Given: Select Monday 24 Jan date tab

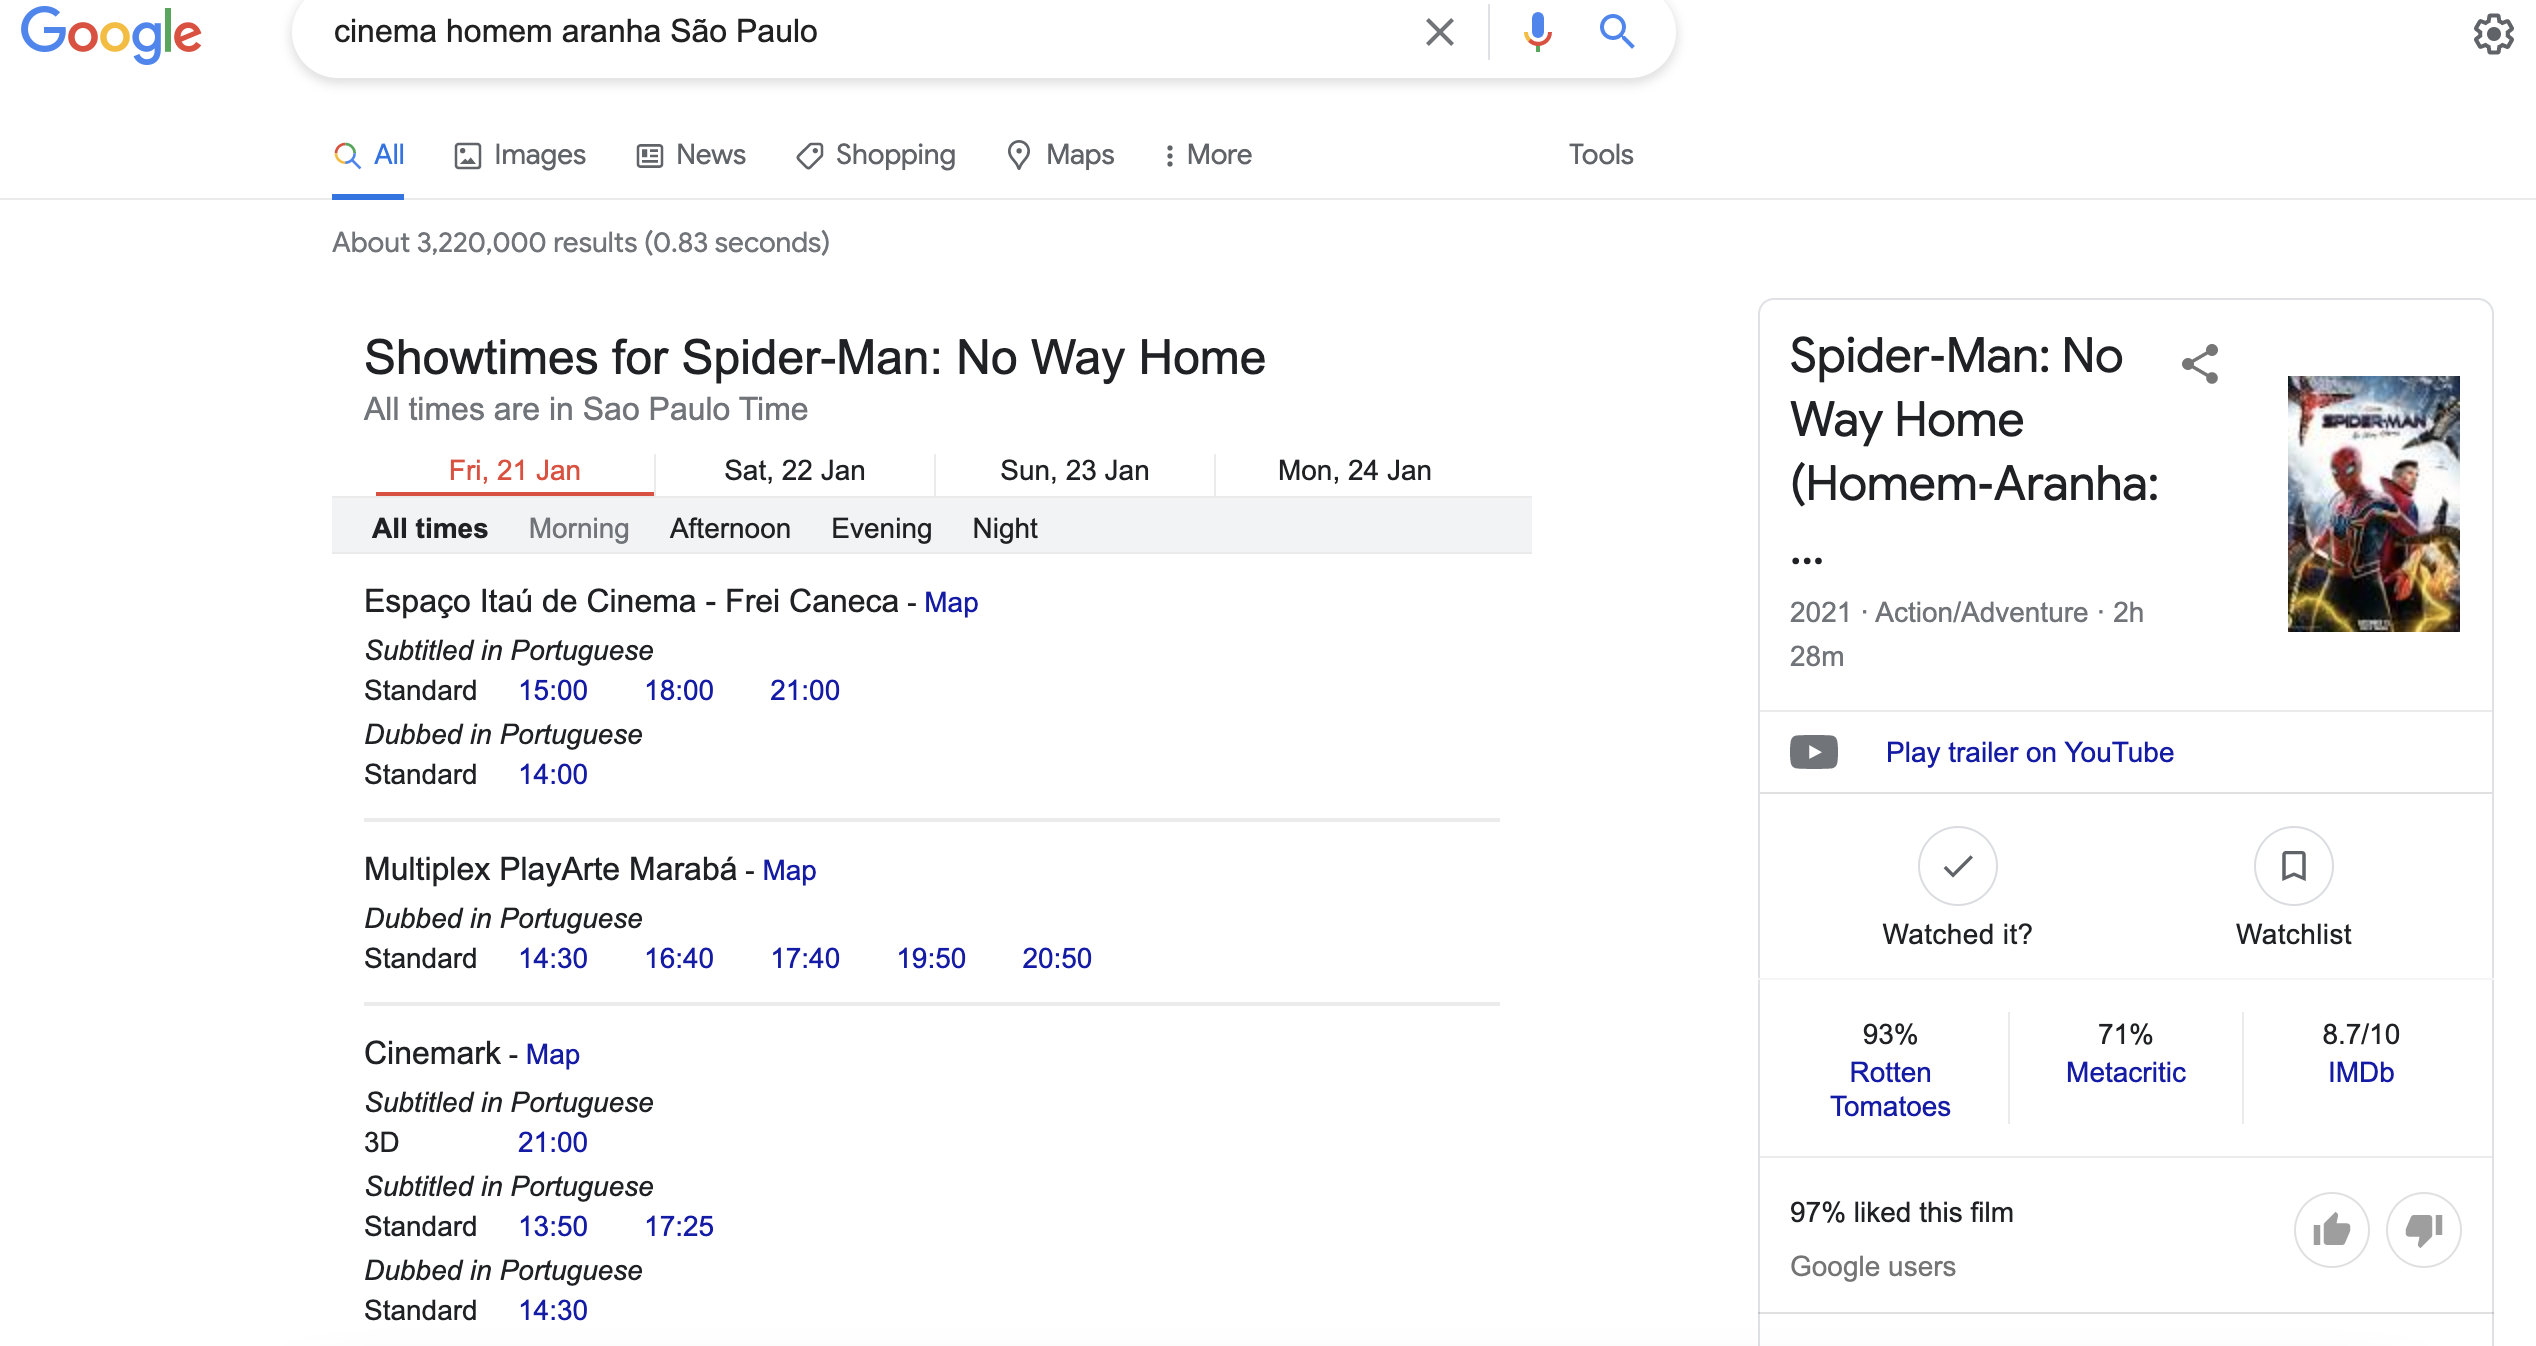Looking at the screenshot, I should tap(1354, 469).
